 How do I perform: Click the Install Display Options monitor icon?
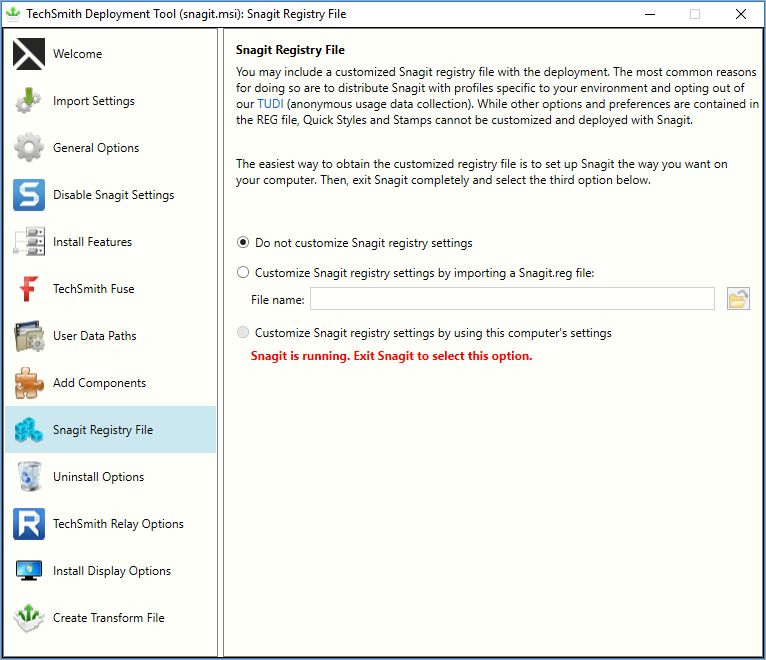coord(29,571)
